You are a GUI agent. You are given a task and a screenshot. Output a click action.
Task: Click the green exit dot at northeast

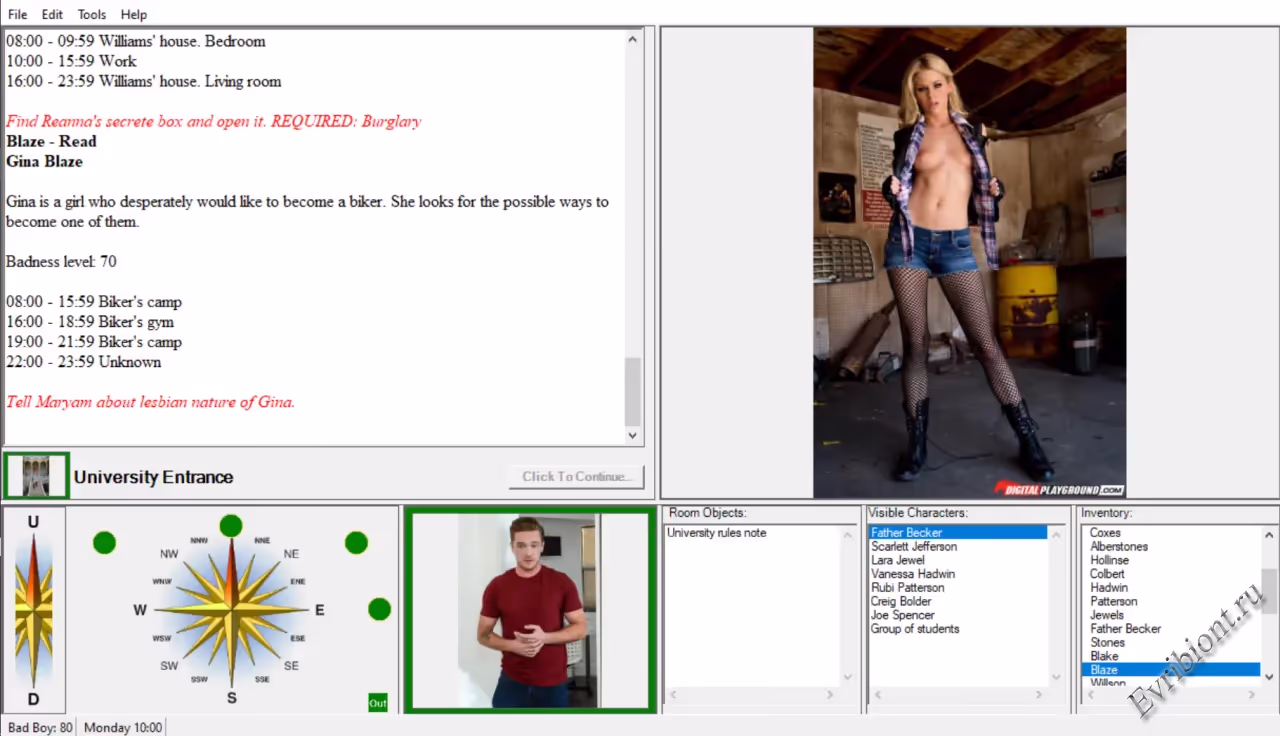(x=356, y=543)
